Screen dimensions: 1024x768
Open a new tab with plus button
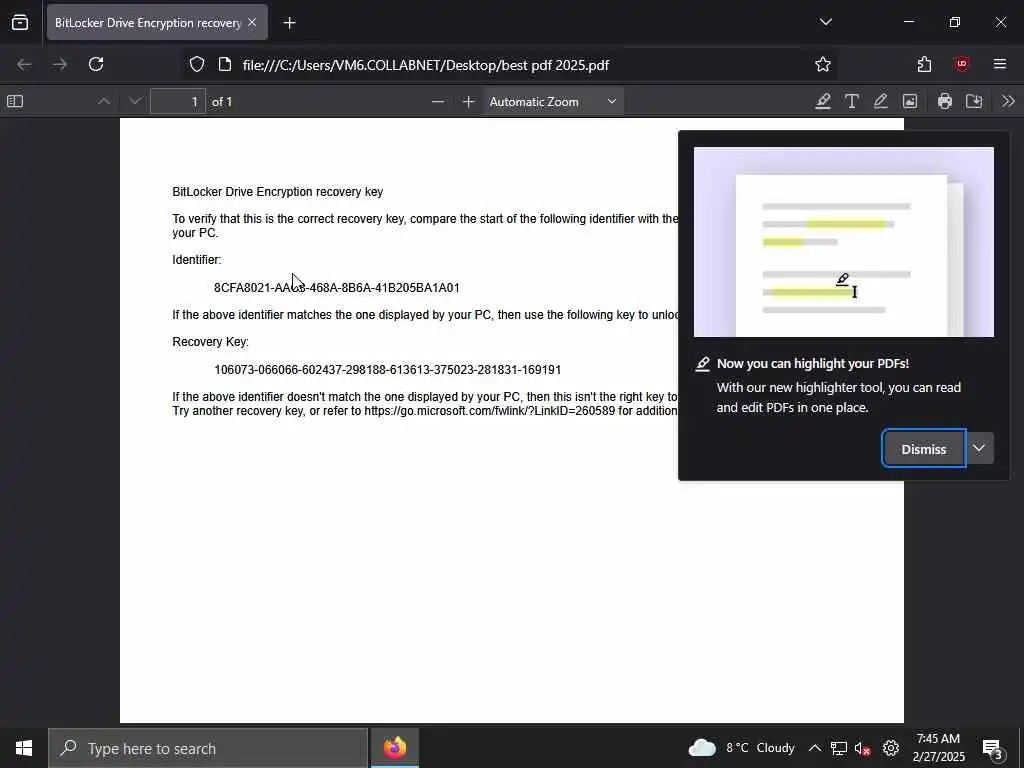[289, 23]
